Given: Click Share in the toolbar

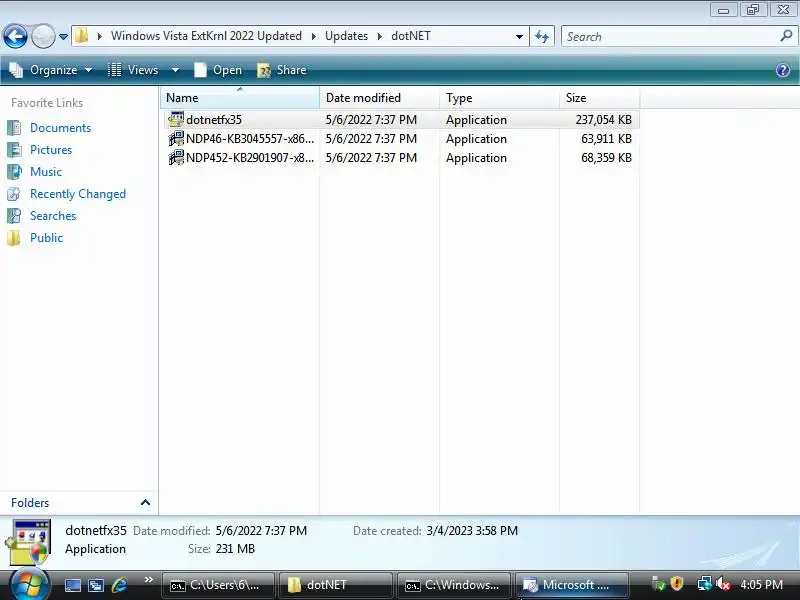Looking at the screenshot, I should [282, 70].
